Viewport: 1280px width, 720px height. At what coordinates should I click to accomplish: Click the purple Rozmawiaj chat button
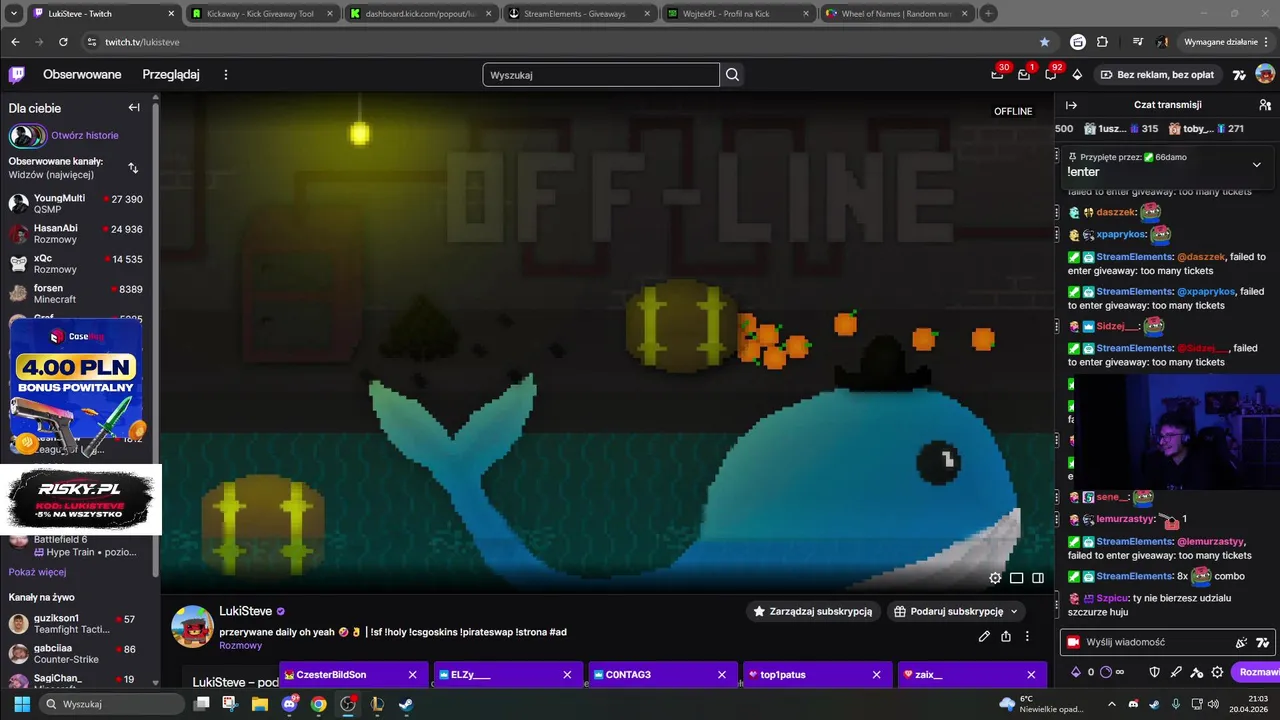pyautogui.click(x=1258, y=672)
